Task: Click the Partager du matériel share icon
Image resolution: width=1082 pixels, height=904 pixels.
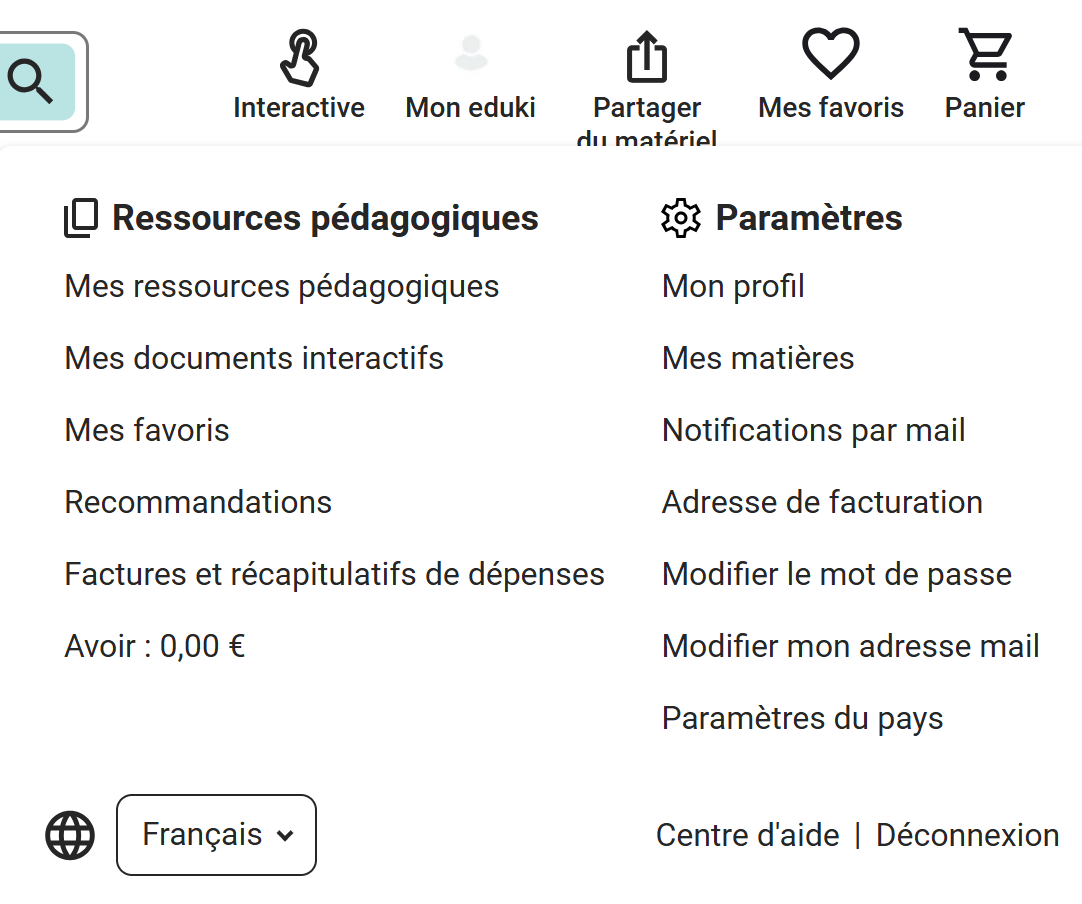Action: (646, 57)
